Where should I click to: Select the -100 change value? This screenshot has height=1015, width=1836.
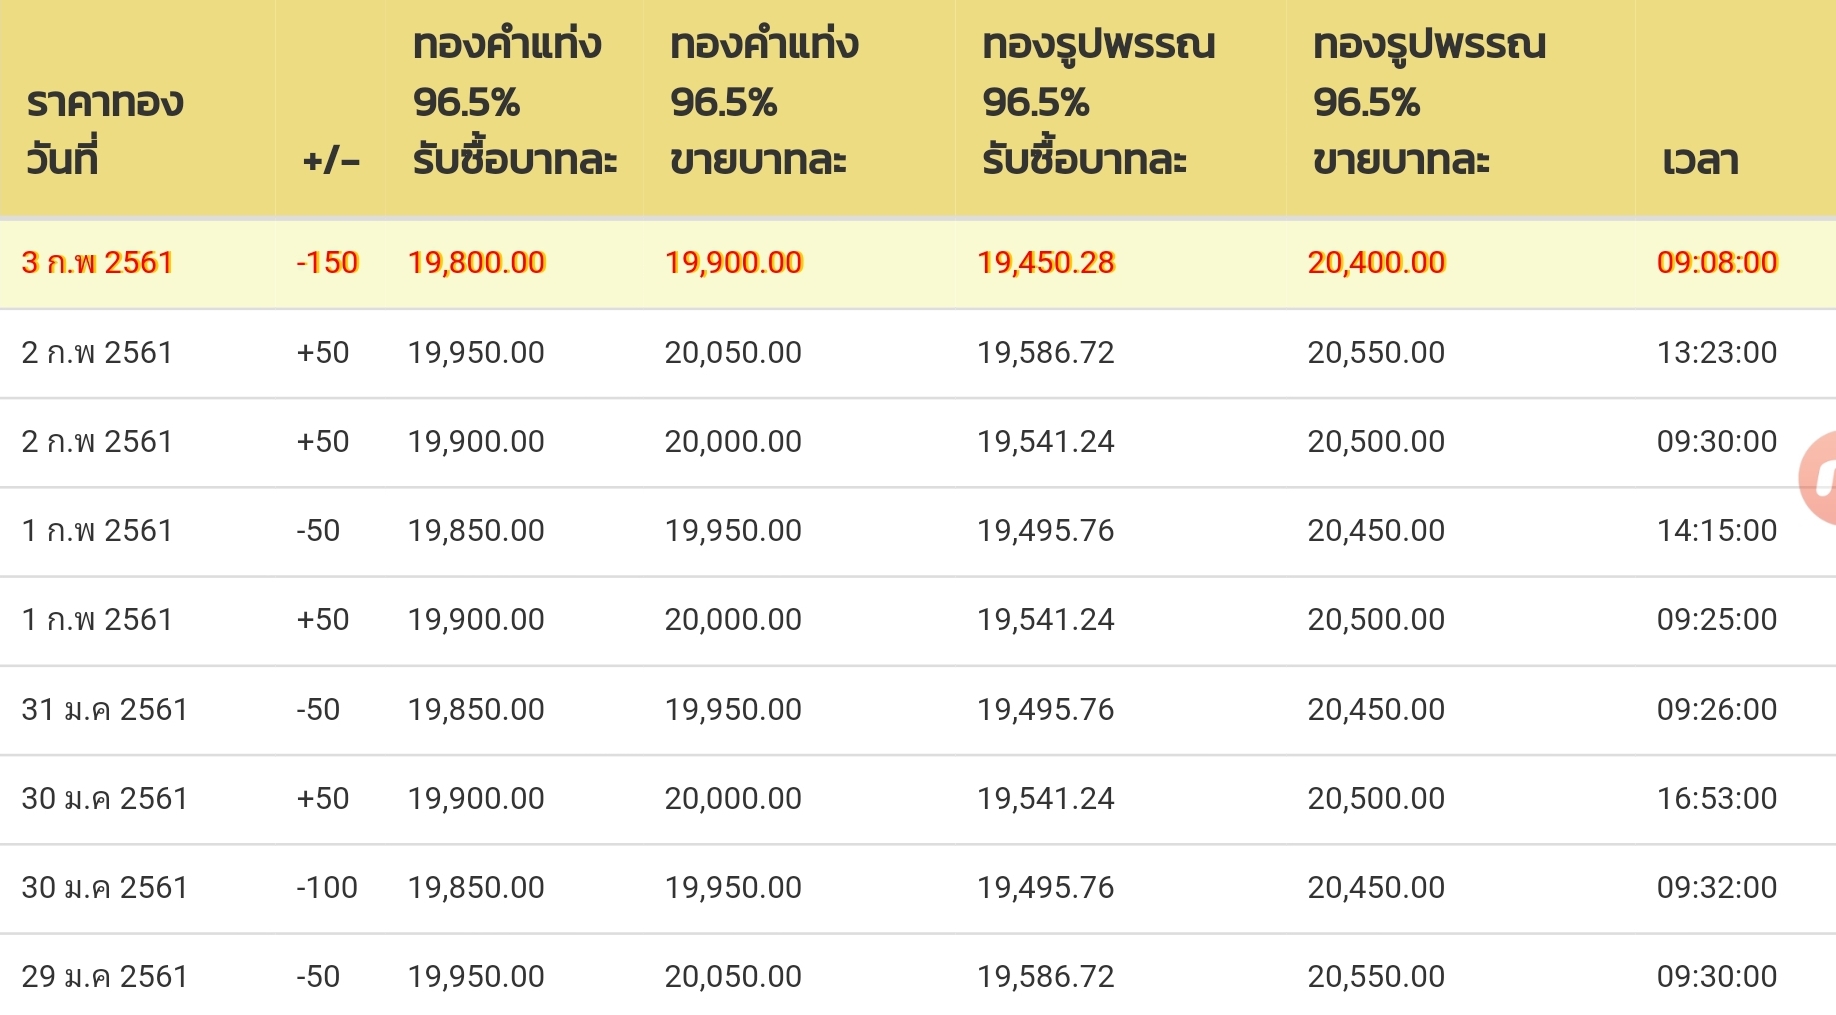tap(327, 887)
